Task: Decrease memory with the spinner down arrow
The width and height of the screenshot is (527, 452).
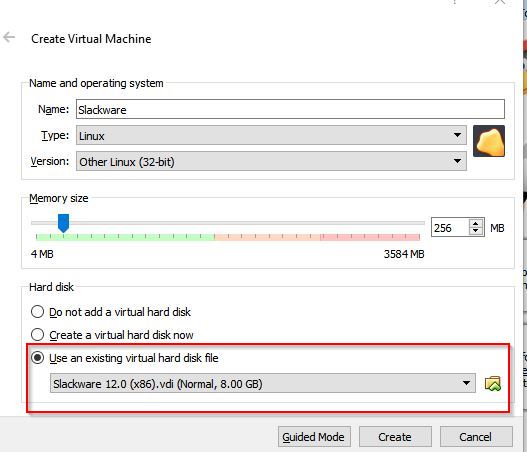Action: [x=475, y=231]
